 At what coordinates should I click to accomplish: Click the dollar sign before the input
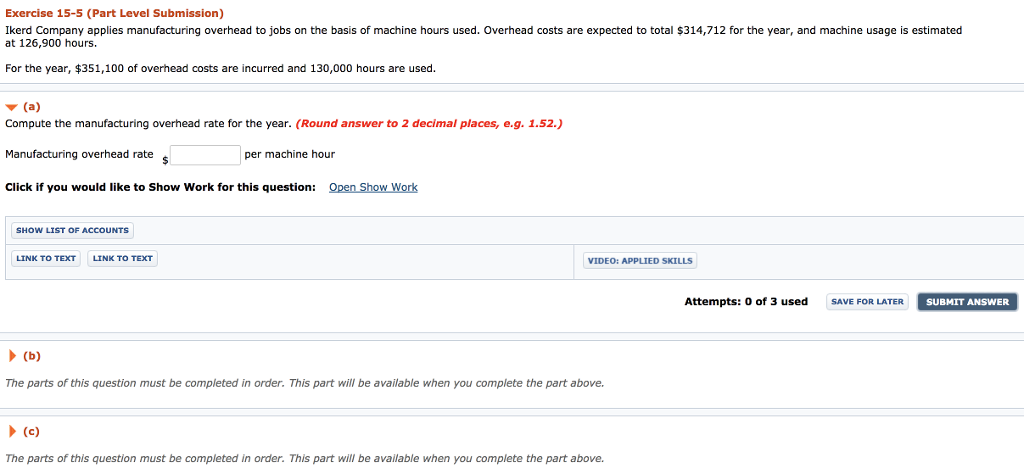[166, 160]
